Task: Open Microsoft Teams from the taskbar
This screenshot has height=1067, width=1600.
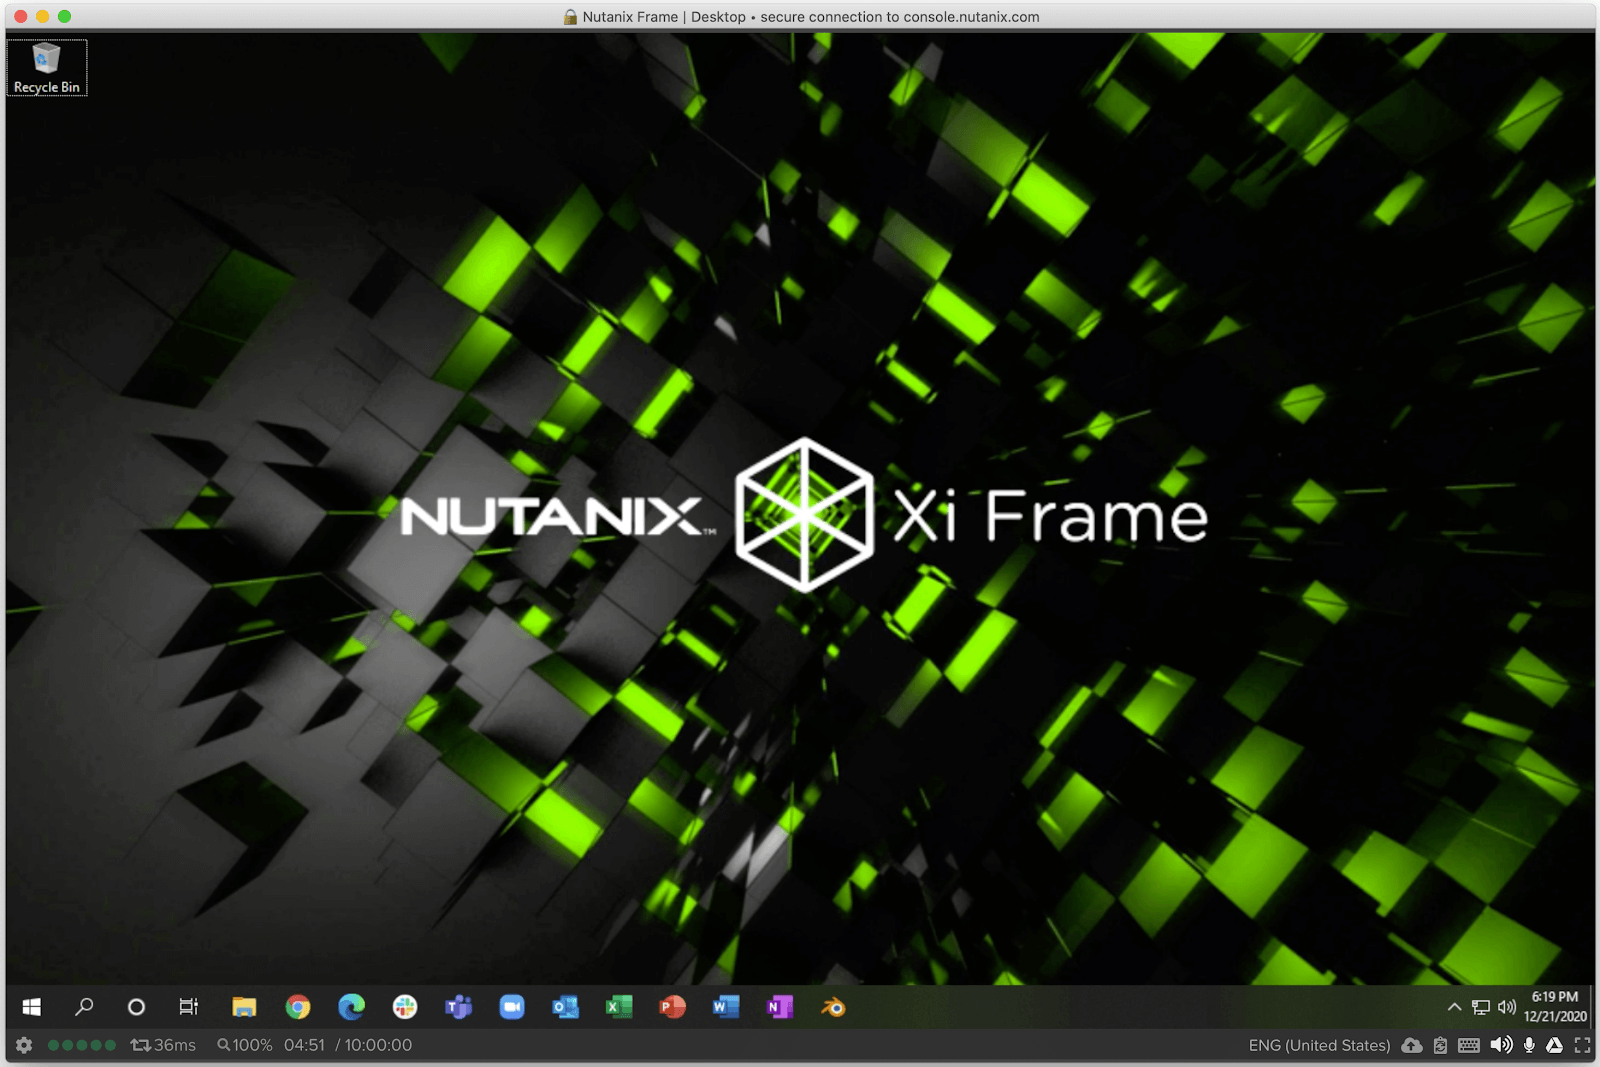Action: (458, 1007)
